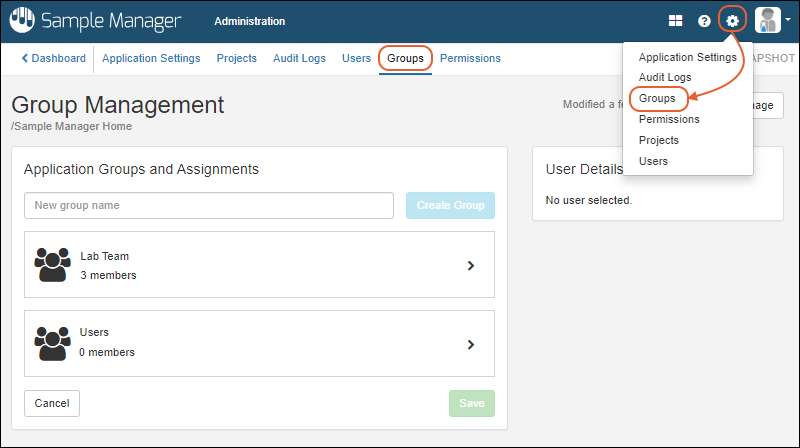This screenshot has height=448, width=800.
Task: Expand the Lab Team group chevron
Action: click(x=471, y=266)
